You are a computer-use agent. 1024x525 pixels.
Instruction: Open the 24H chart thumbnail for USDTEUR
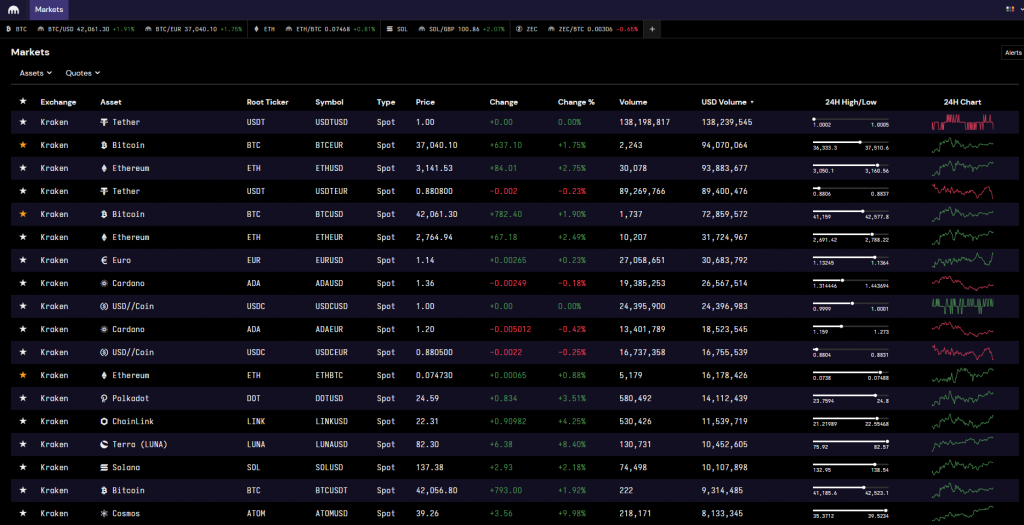pyautogui.click(x=962, y=191)
